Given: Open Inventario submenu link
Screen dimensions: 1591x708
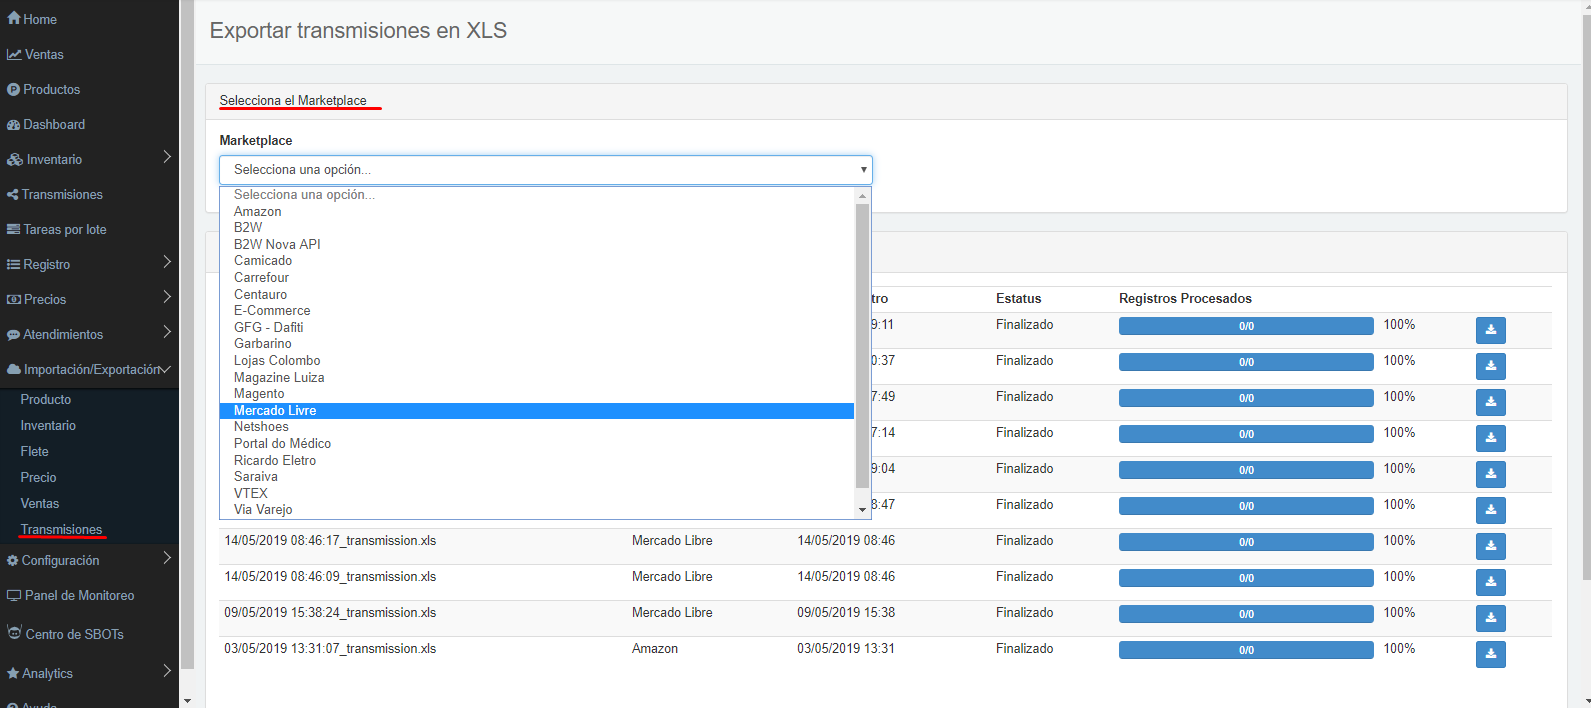Looking at the screenshot, I should click(48, 425).
